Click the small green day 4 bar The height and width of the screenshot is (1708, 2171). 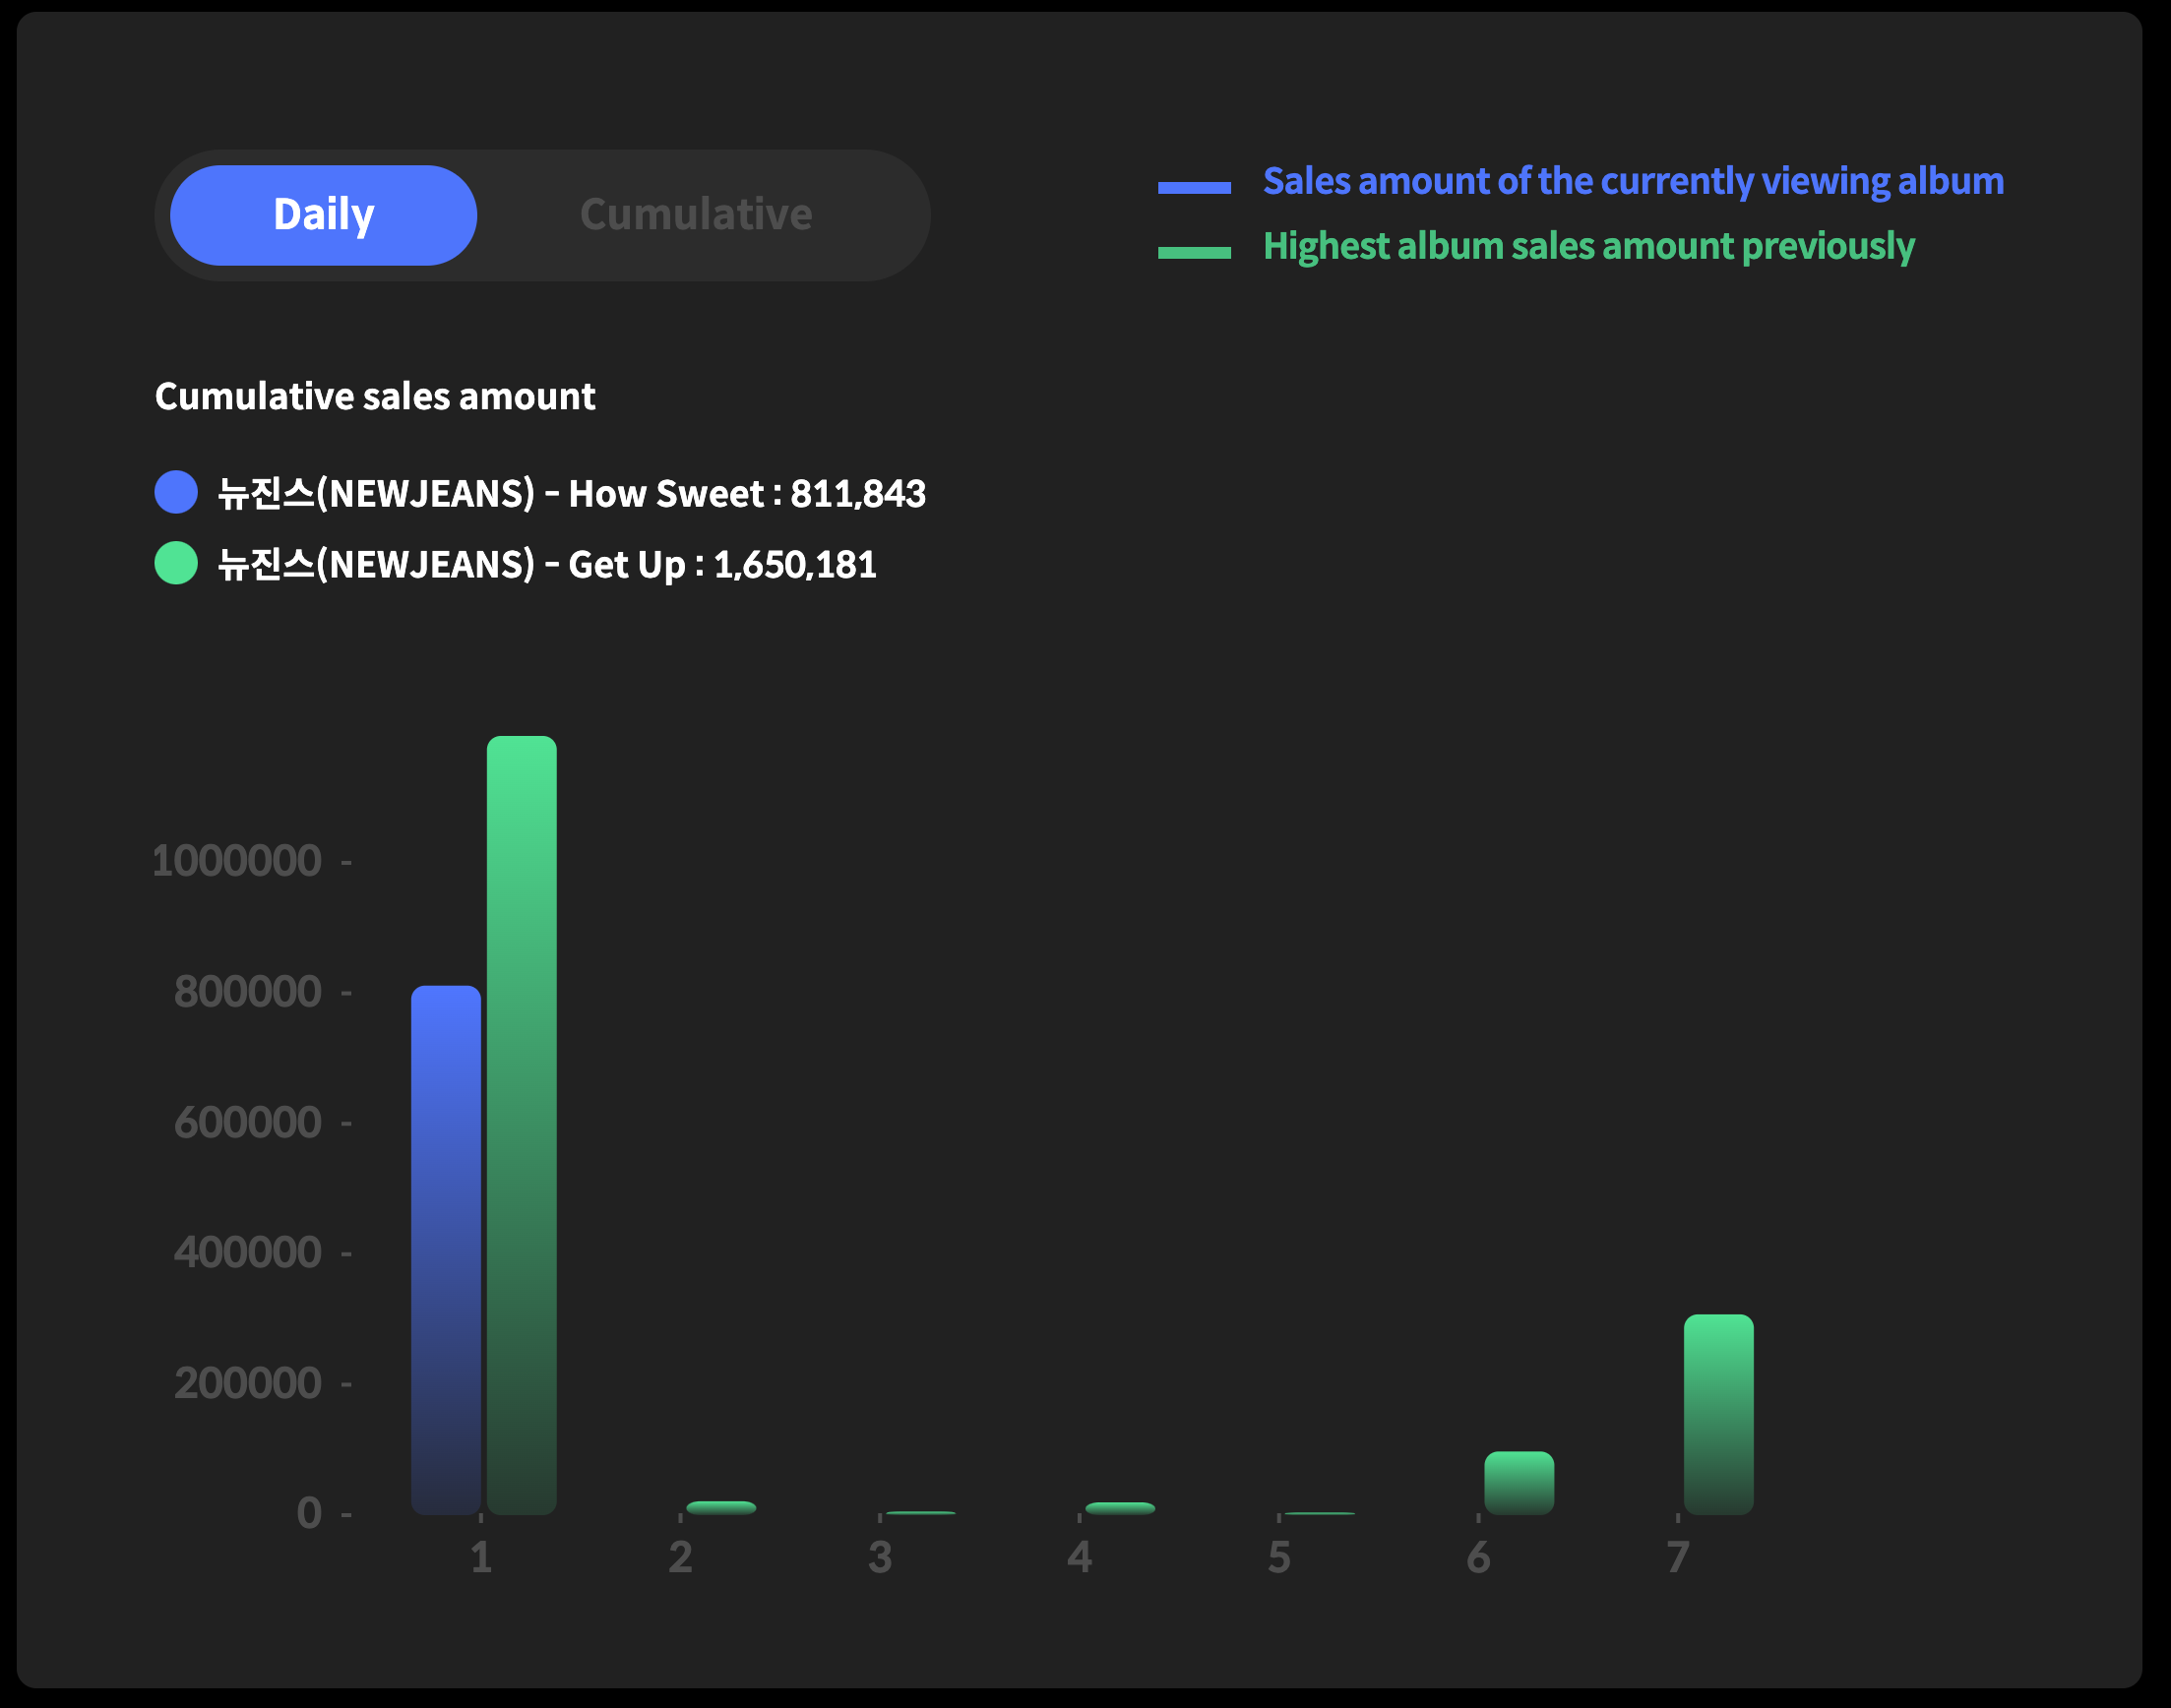(x=1120, y=1508)
